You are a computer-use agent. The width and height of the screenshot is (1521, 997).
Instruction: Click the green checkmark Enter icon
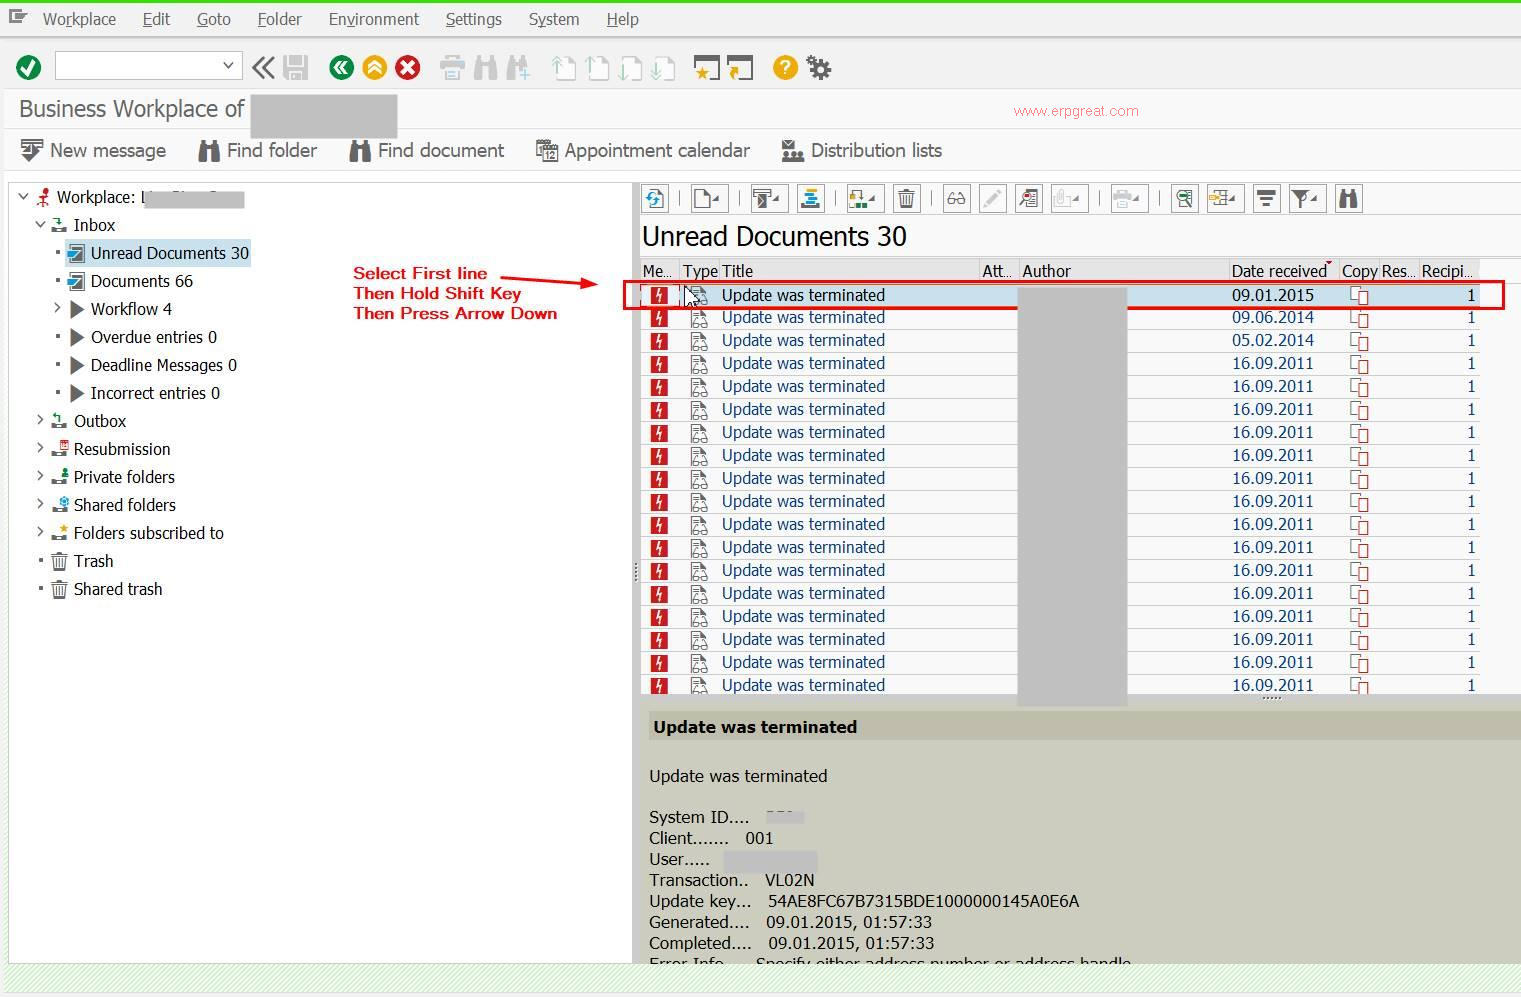pyautogui.click(x=28, y=68)
